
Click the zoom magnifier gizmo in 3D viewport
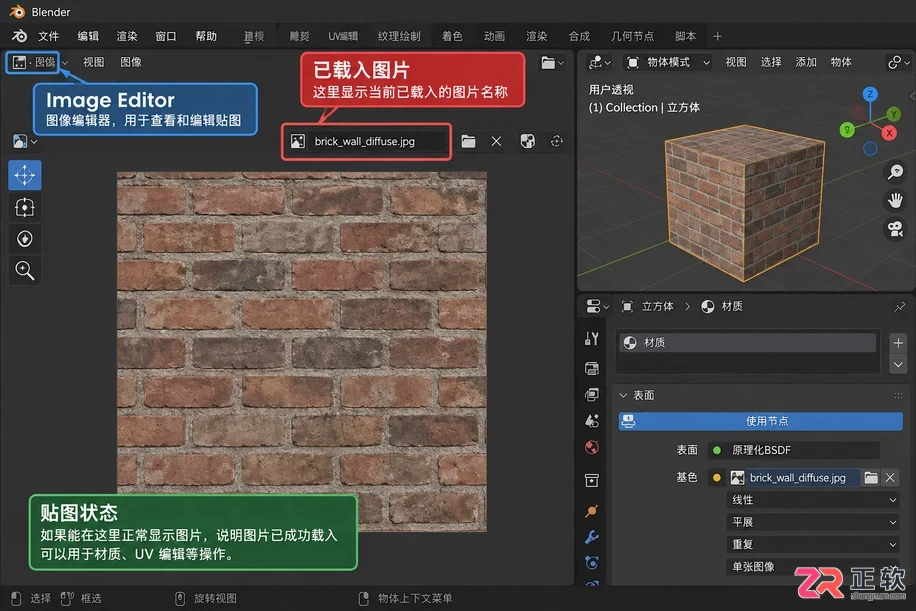[896, 172]
